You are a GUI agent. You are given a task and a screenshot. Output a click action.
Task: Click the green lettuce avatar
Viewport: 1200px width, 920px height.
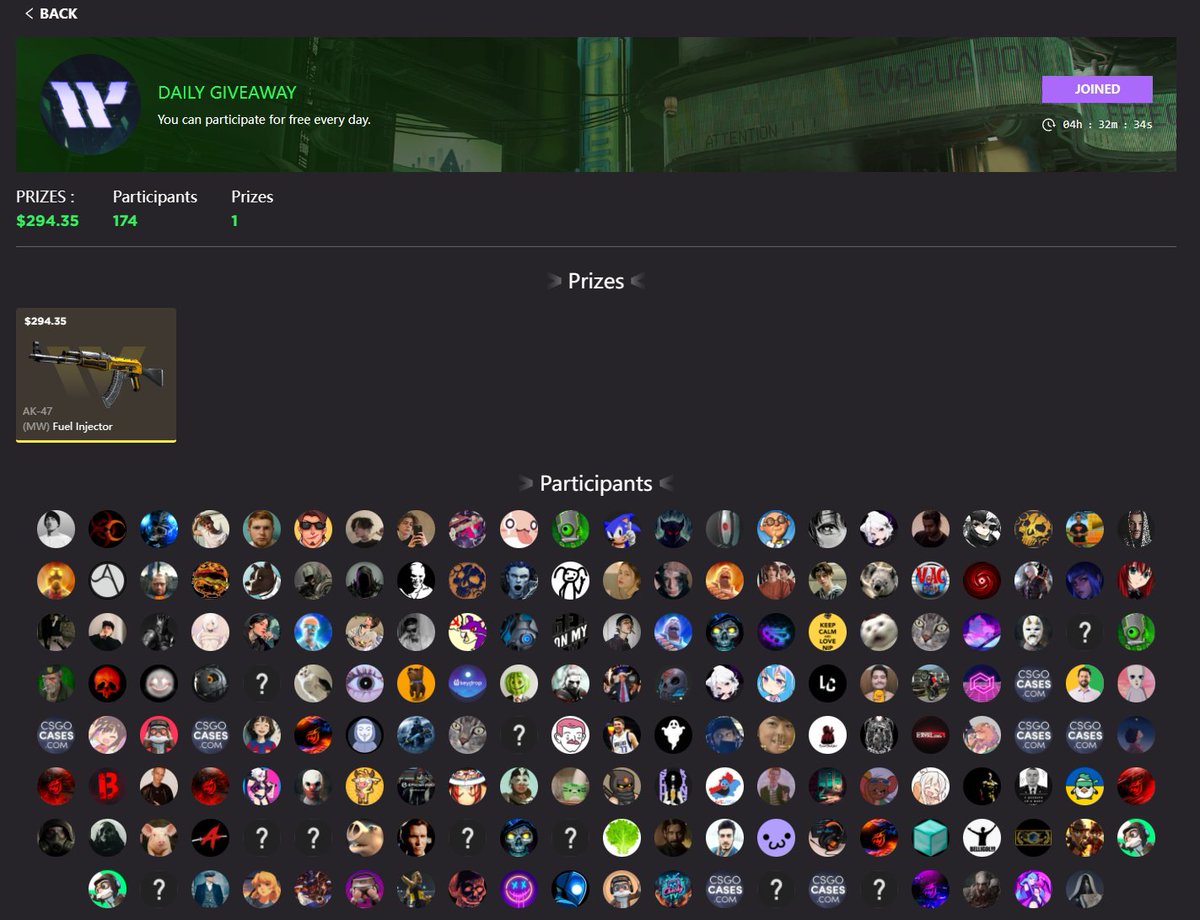point(622,839)
